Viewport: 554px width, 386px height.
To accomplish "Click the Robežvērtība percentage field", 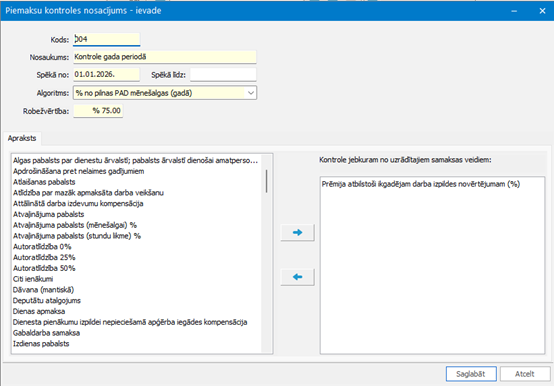I will pyautogui.click(x=98, y=111).
